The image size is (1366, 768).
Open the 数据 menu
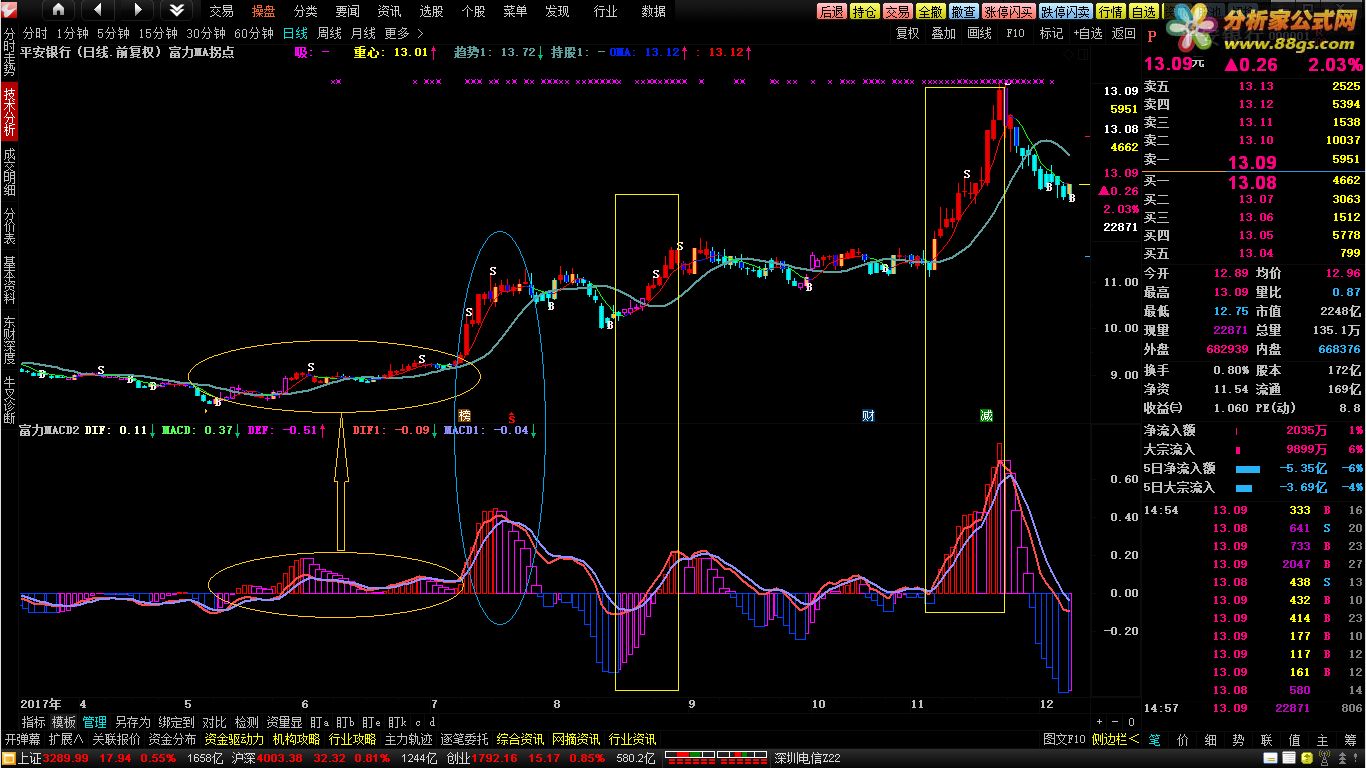653,11
